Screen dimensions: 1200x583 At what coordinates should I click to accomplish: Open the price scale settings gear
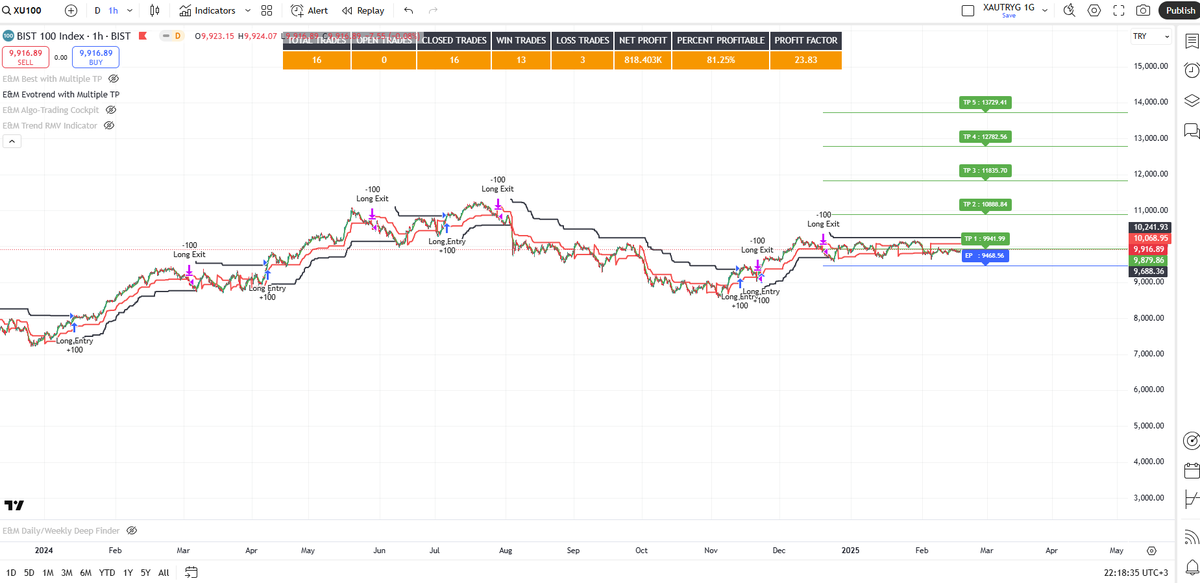(1152, 551)
